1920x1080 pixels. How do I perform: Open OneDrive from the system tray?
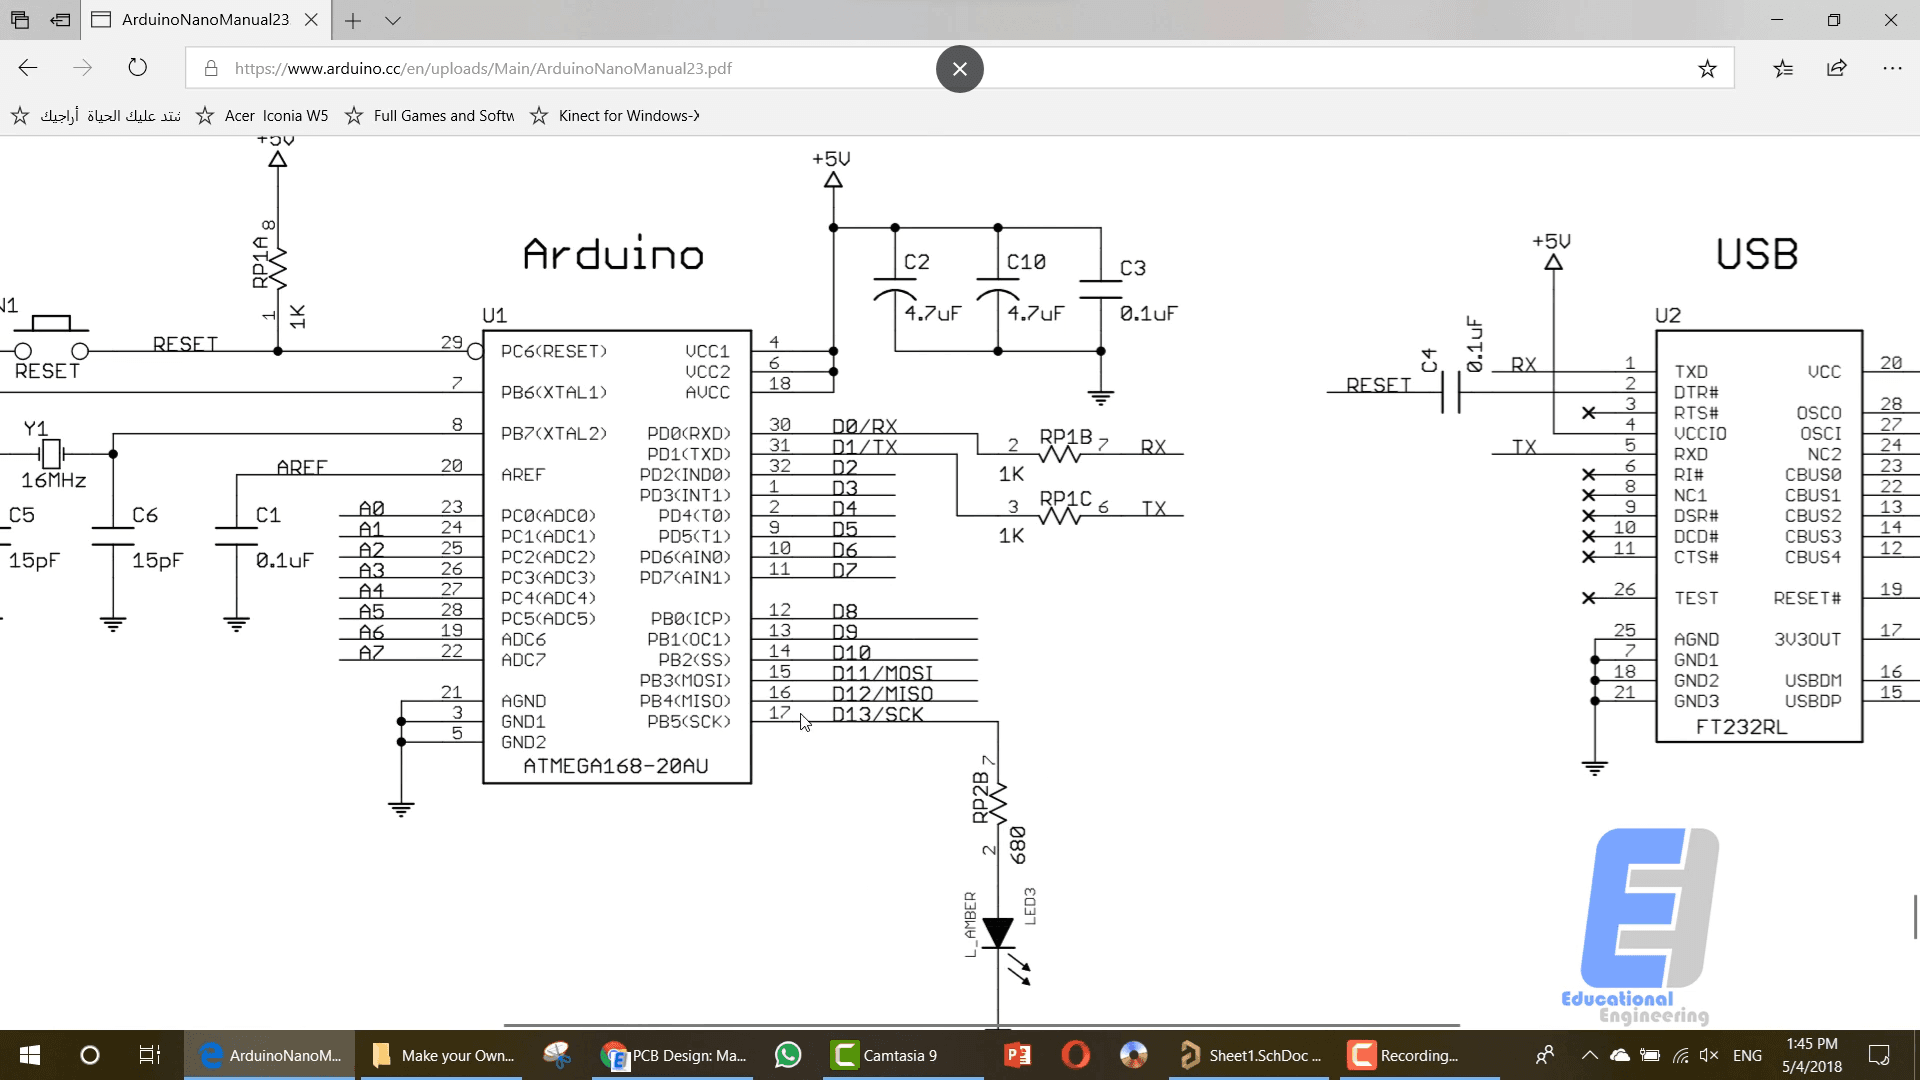click(1622, 1055)
